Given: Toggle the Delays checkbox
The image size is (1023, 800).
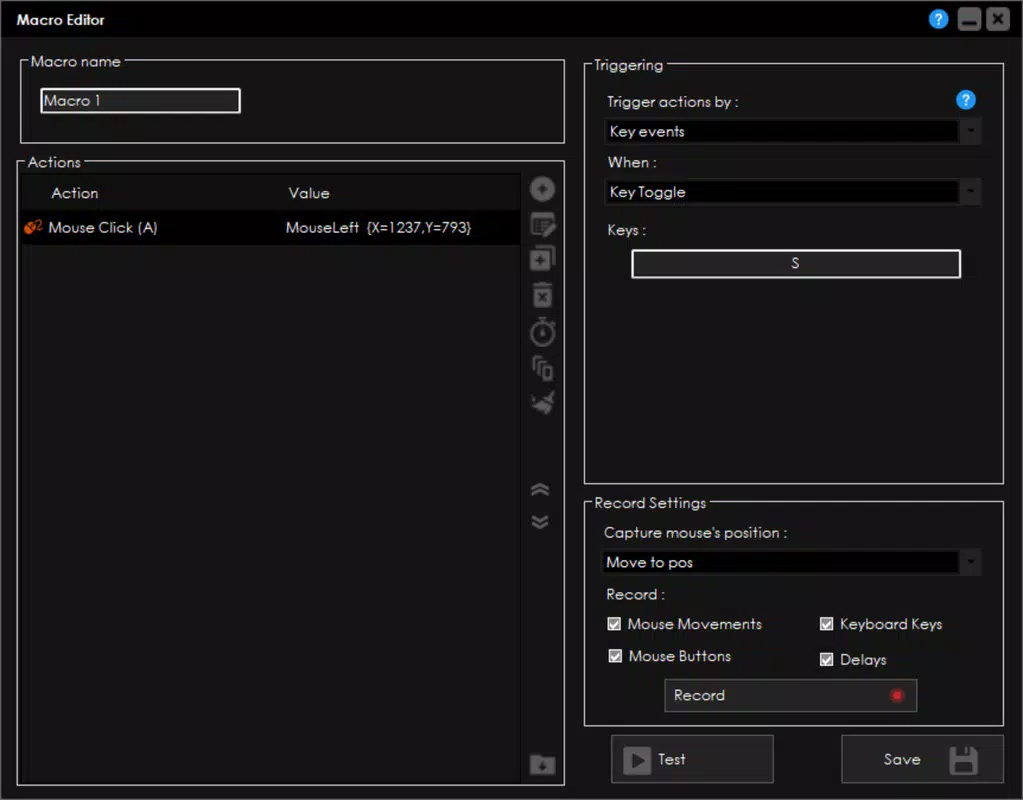Looking at the screenshot, I should click(x=827, y=659).
